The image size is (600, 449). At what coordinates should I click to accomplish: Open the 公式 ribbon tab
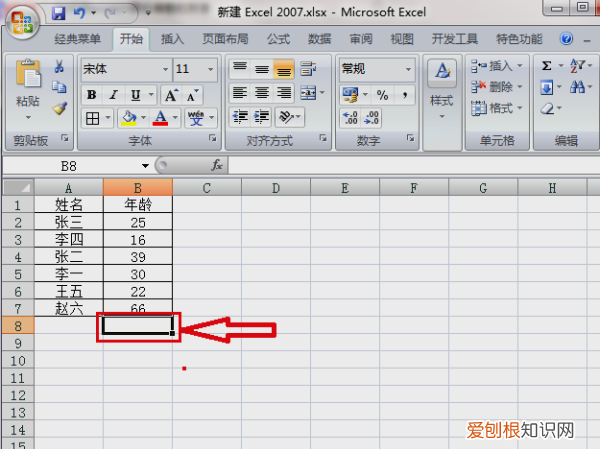pyautogui.click(x=278, y=40)
